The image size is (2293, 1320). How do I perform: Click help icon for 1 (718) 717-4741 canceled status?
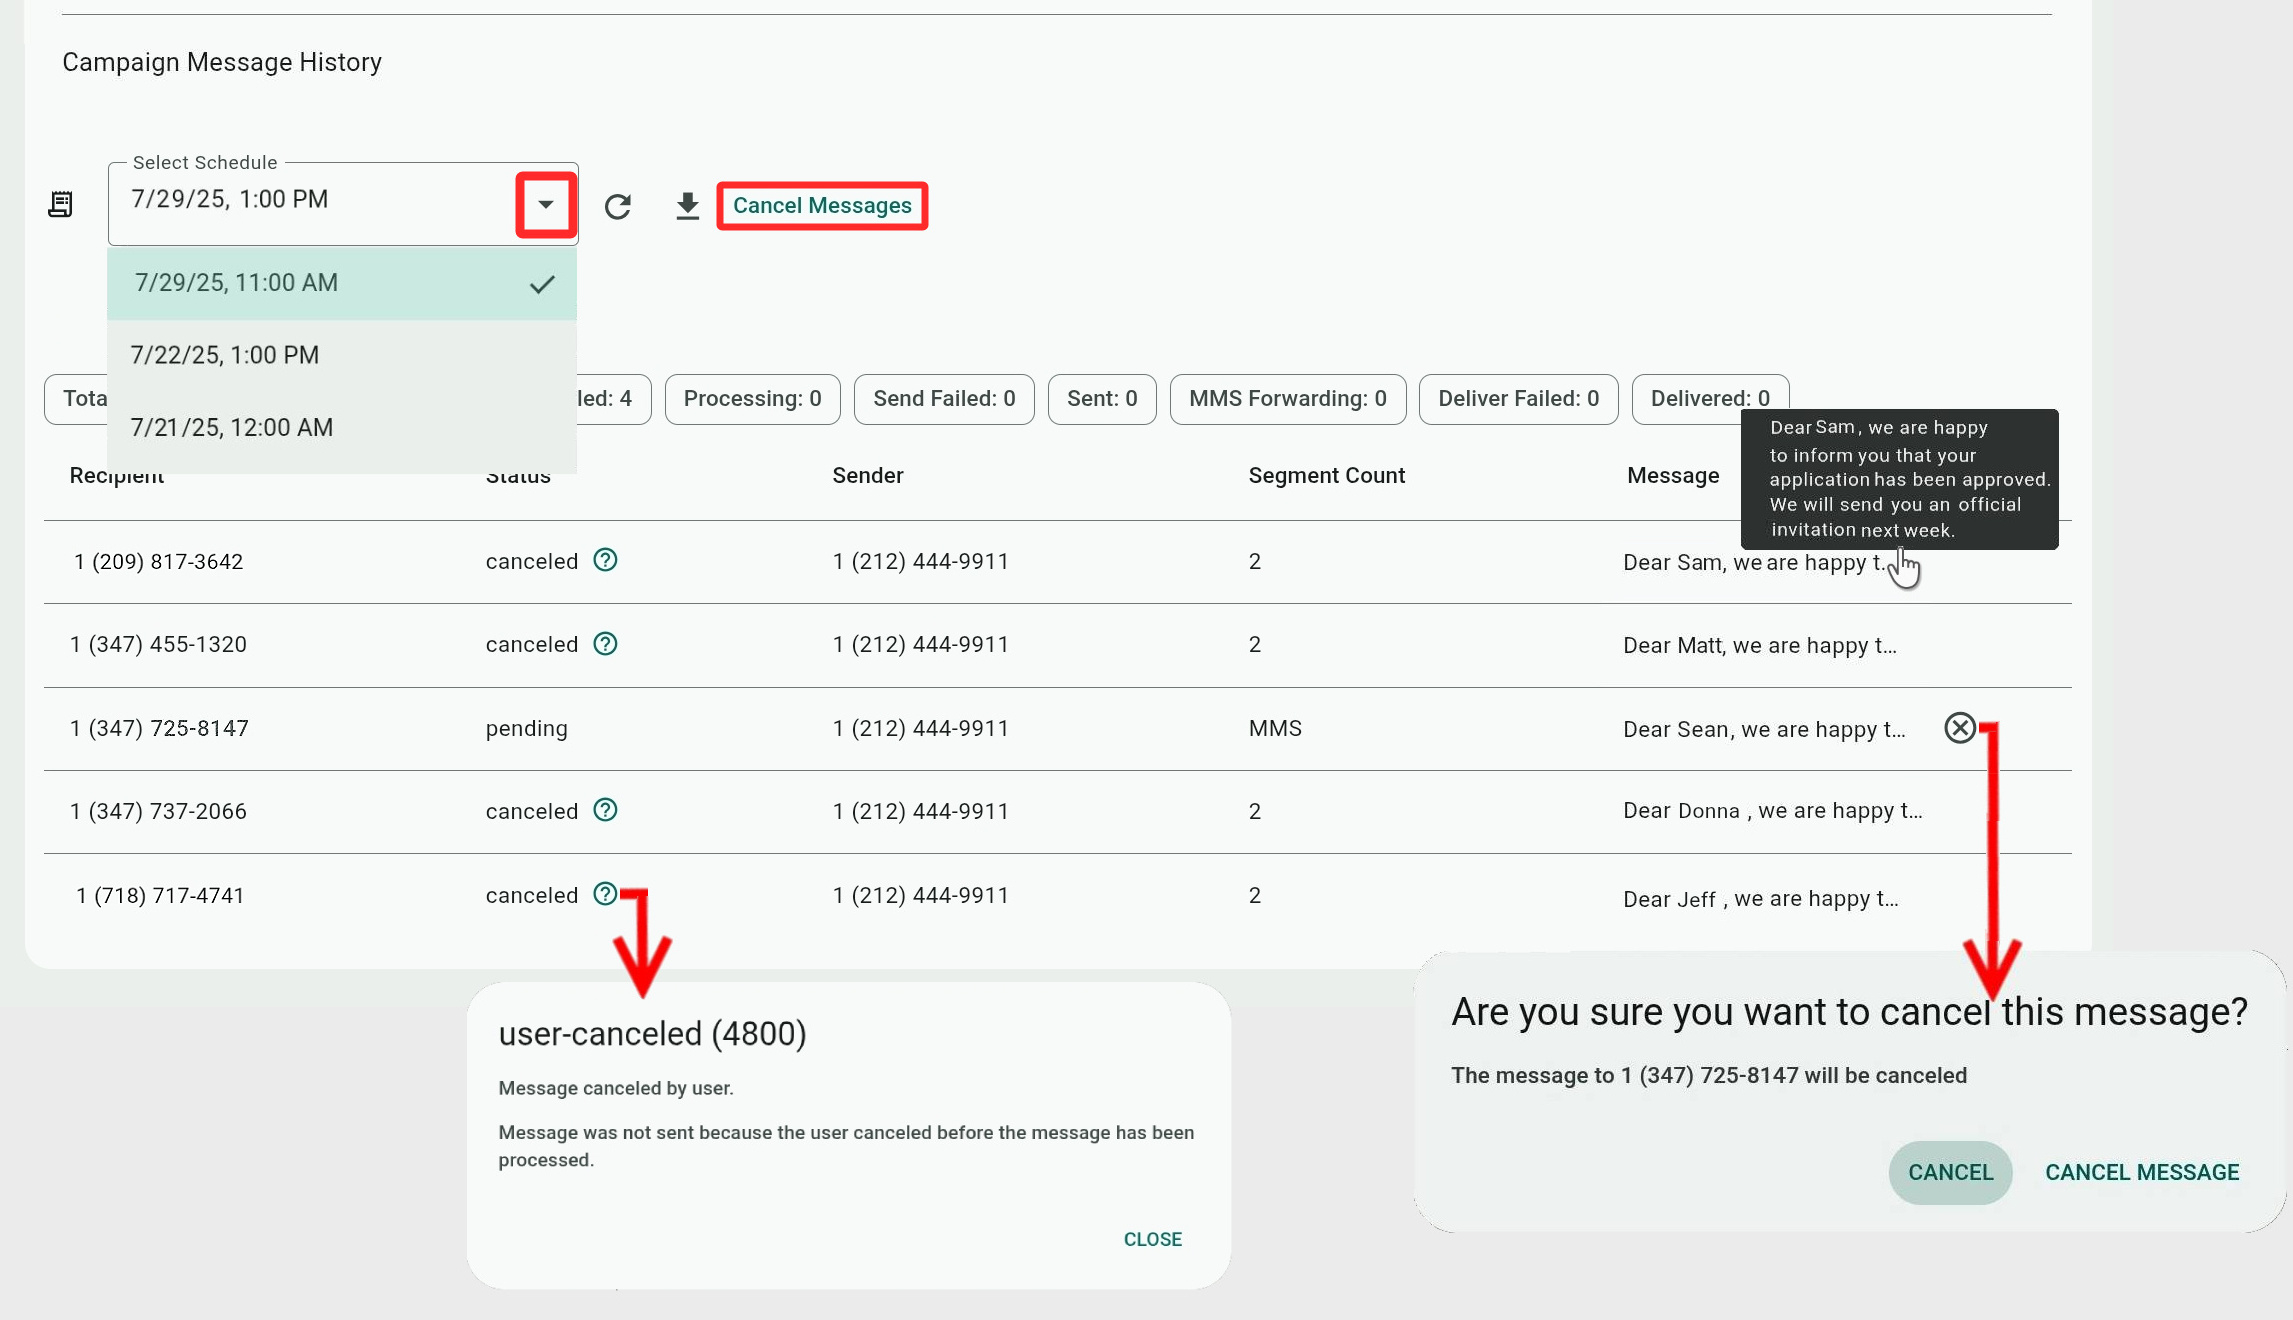pyautogui.click(x=604, y=894)
